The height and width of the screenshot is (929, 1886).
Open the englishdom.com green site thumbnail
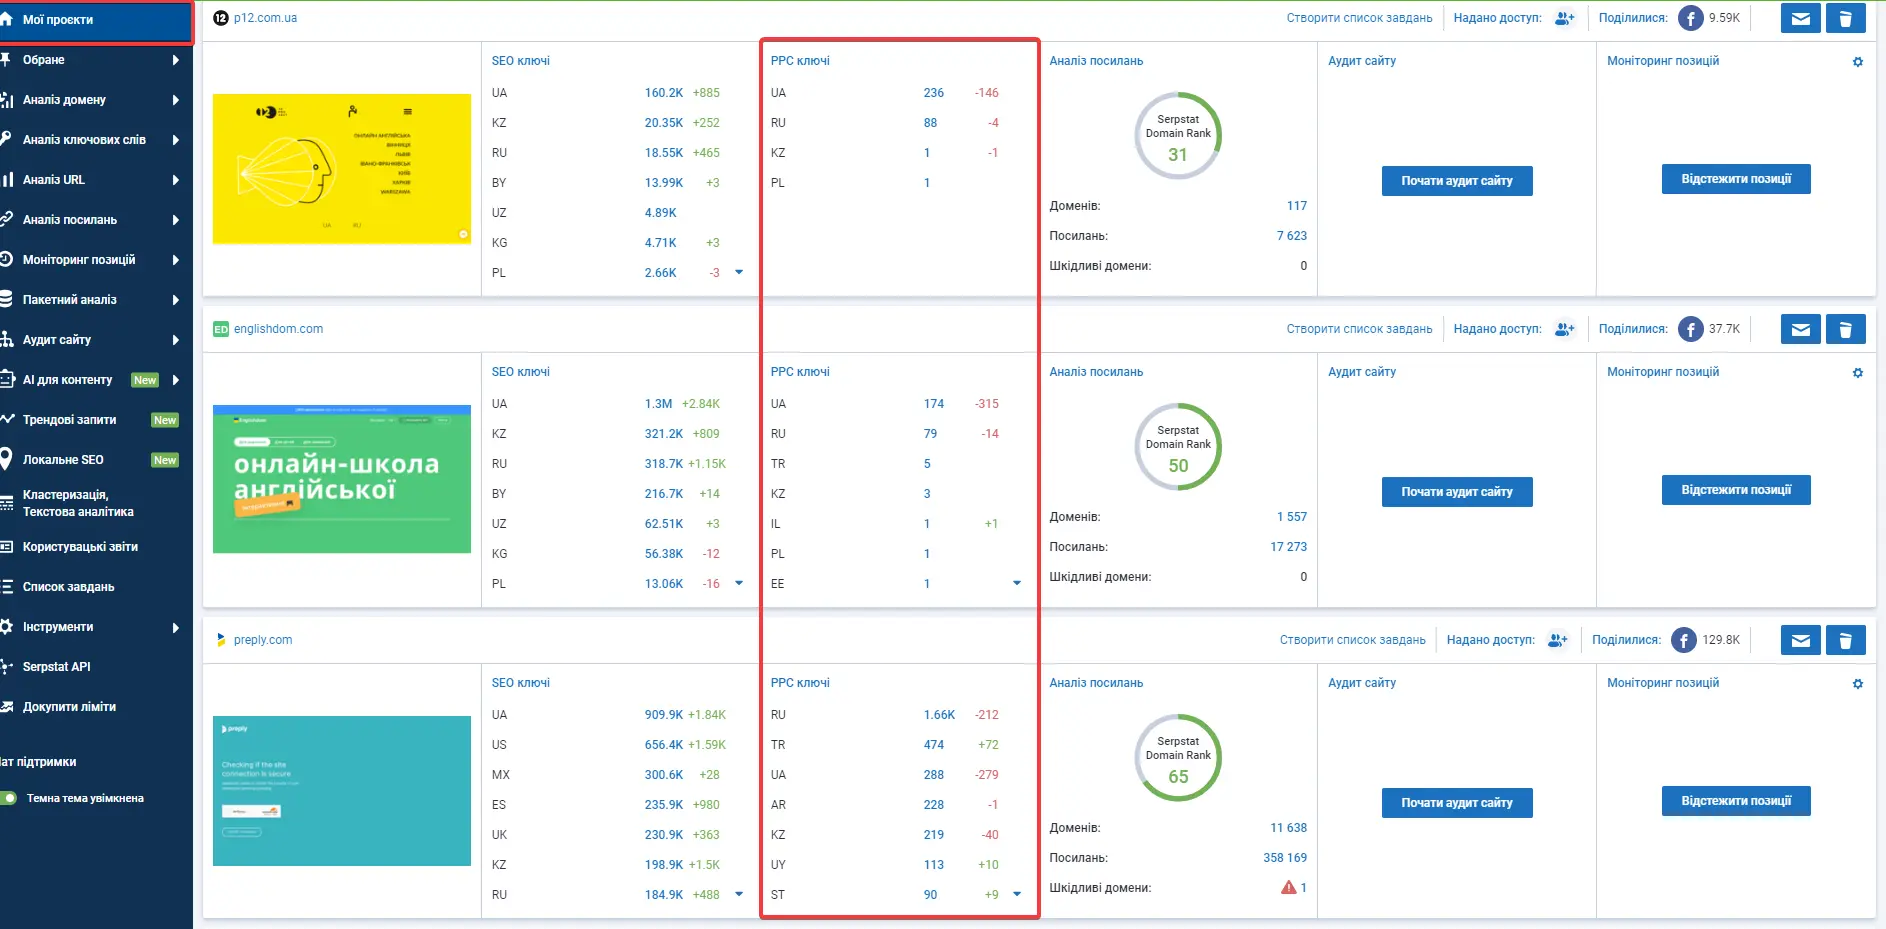point(342,479)
